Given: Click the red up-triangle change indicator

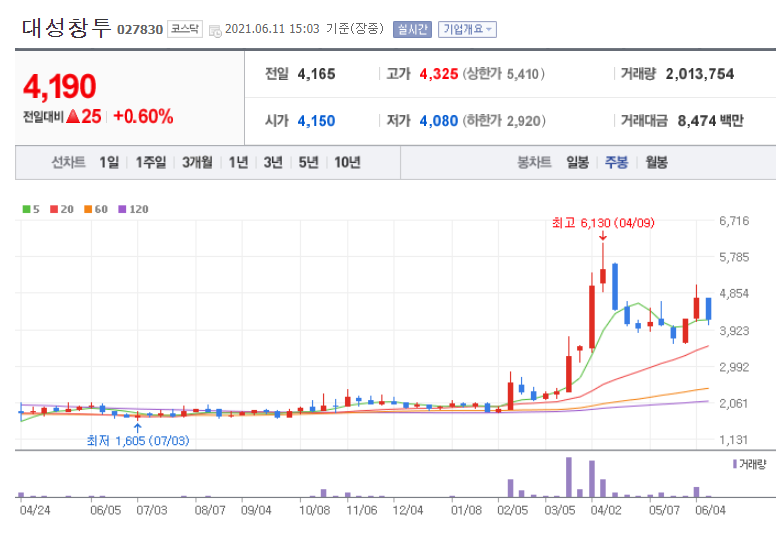Looking at the screenshot, I should [73, 116].
